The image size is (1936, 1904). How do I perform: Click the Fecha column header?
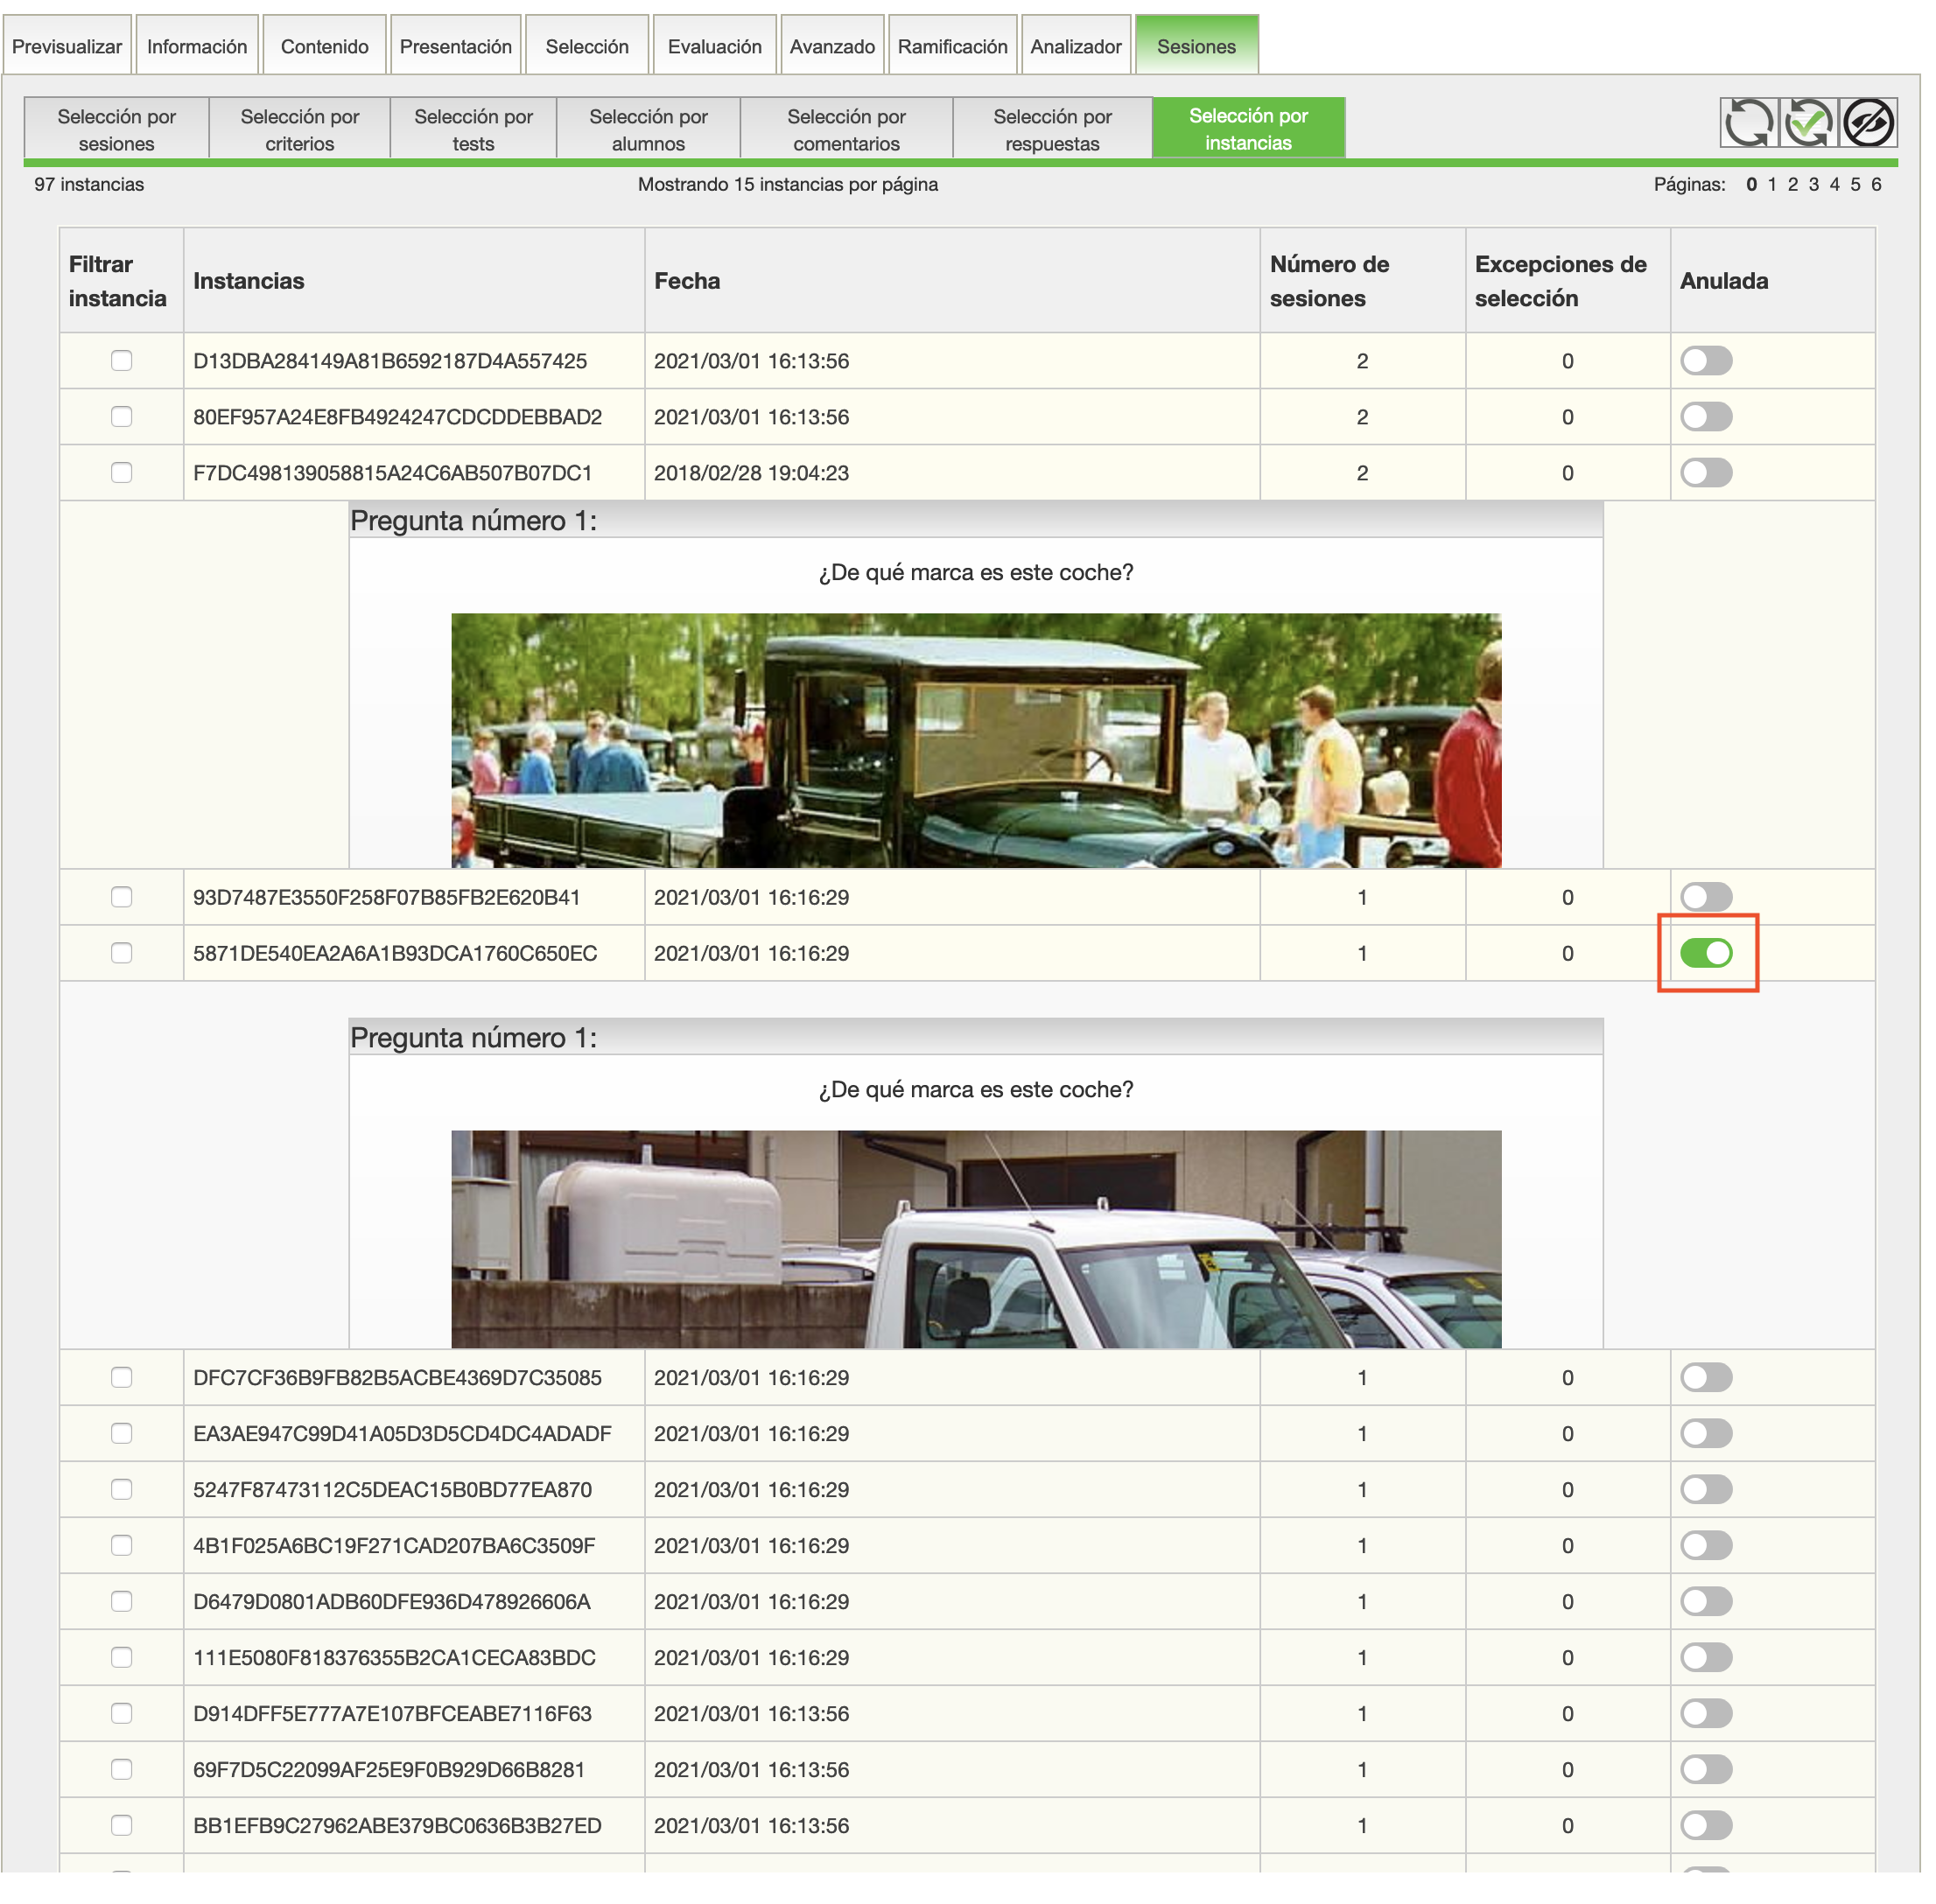point(687,281)
